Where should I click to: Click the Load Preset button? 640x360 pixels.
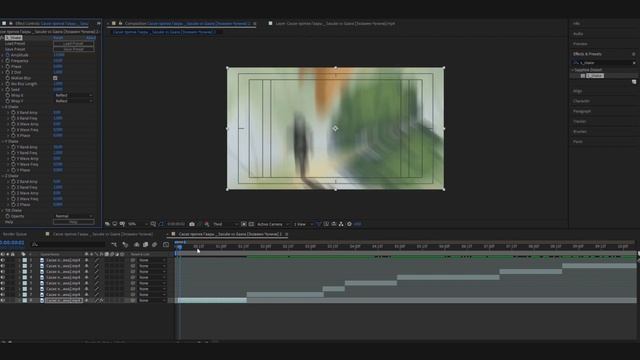[x=73, y=43]
